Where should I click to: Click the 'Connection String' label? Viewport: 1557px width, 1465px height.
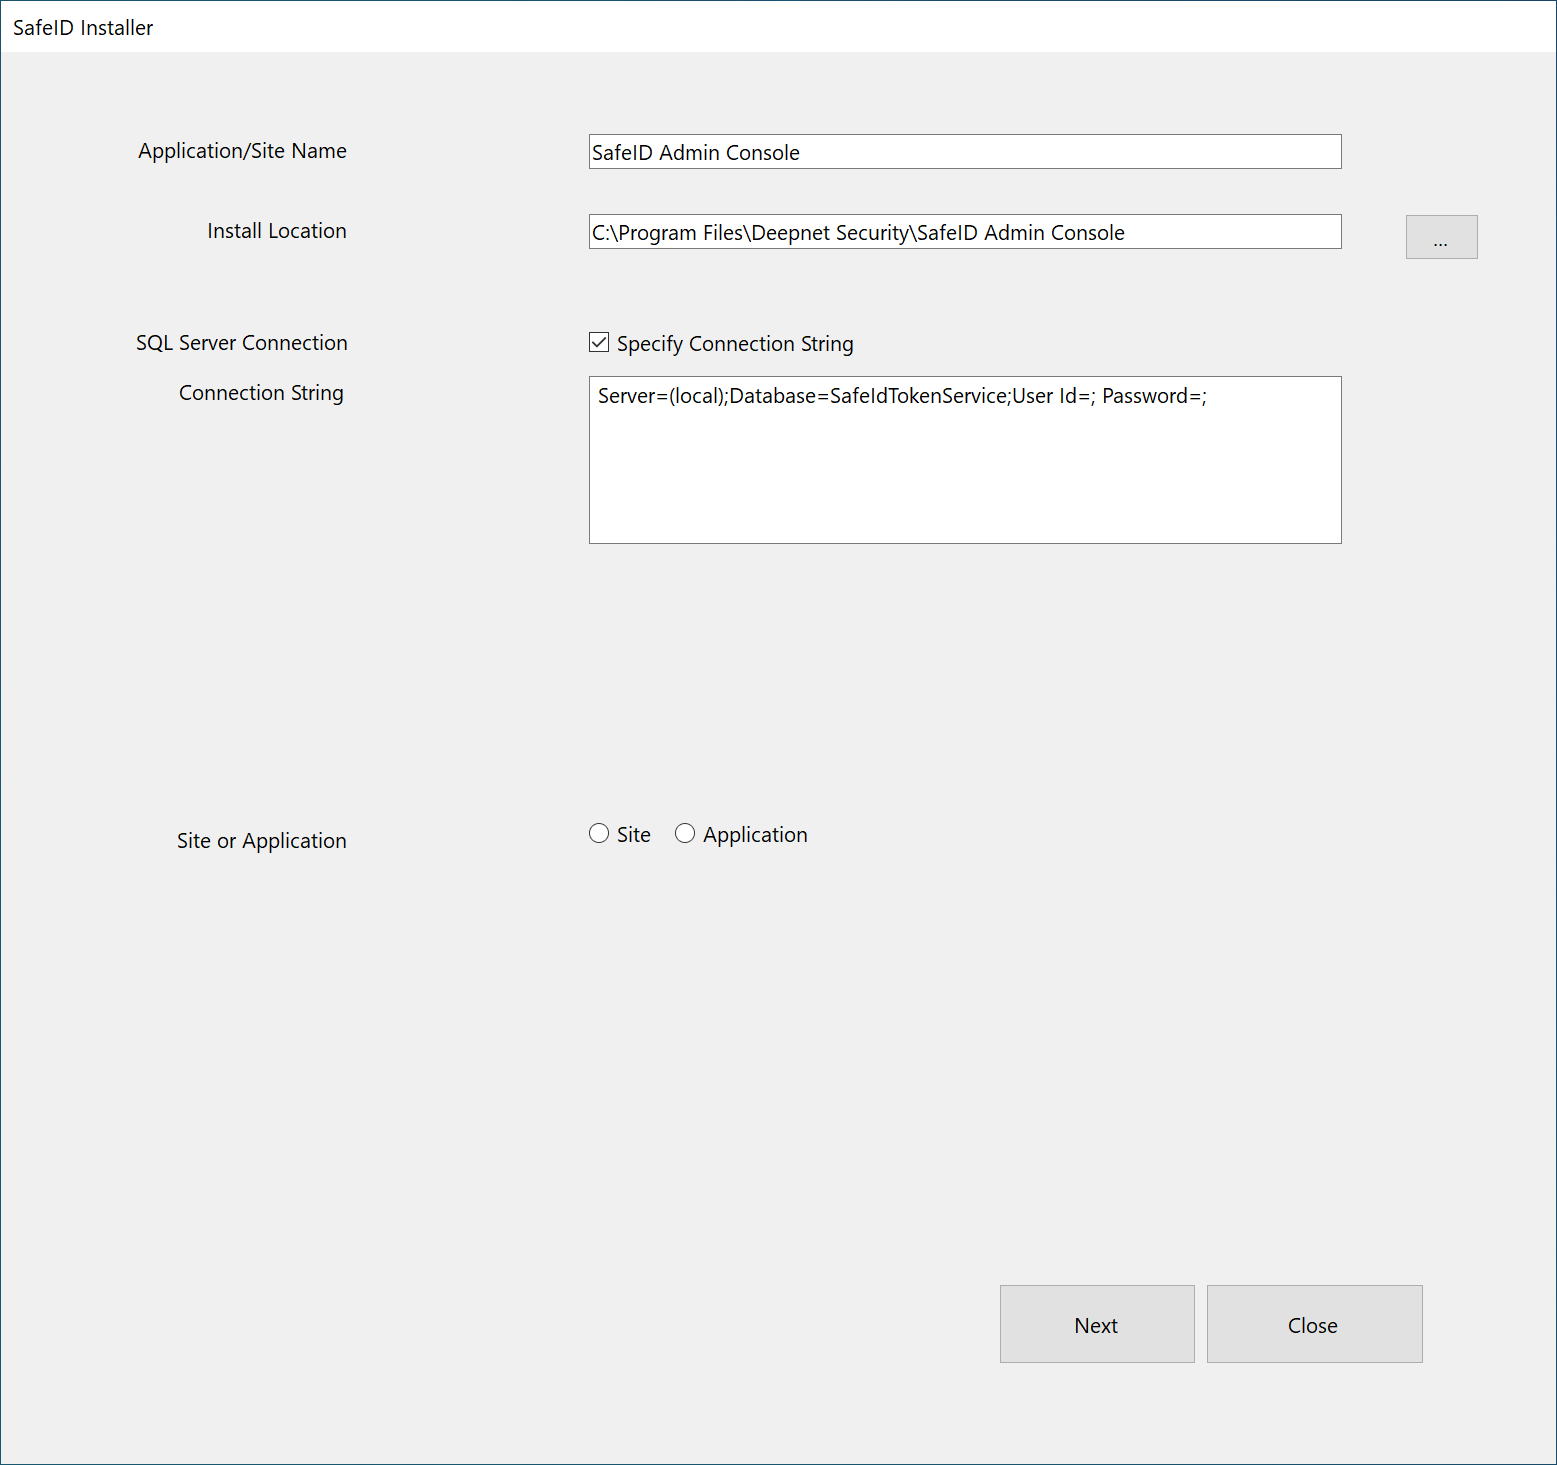coord(261,393)
